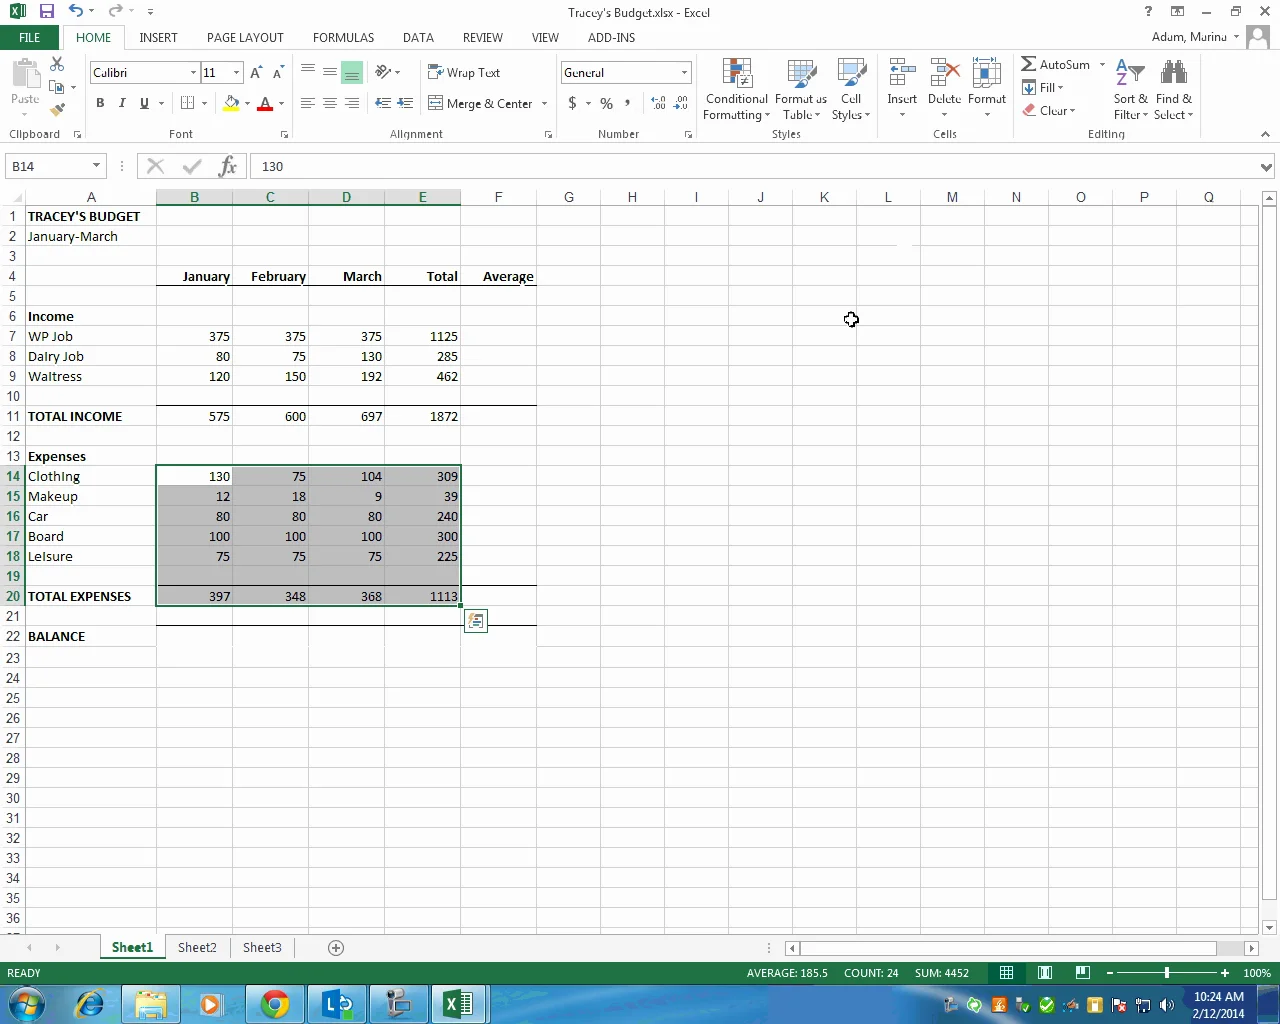Increase font size with the large A icon

(256, 72)
